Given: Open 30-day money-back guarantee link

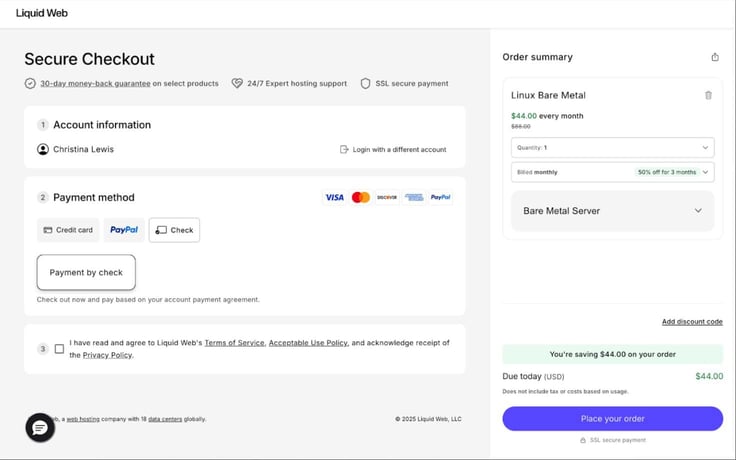Looking at the screenshot, I should coord(95,84).
